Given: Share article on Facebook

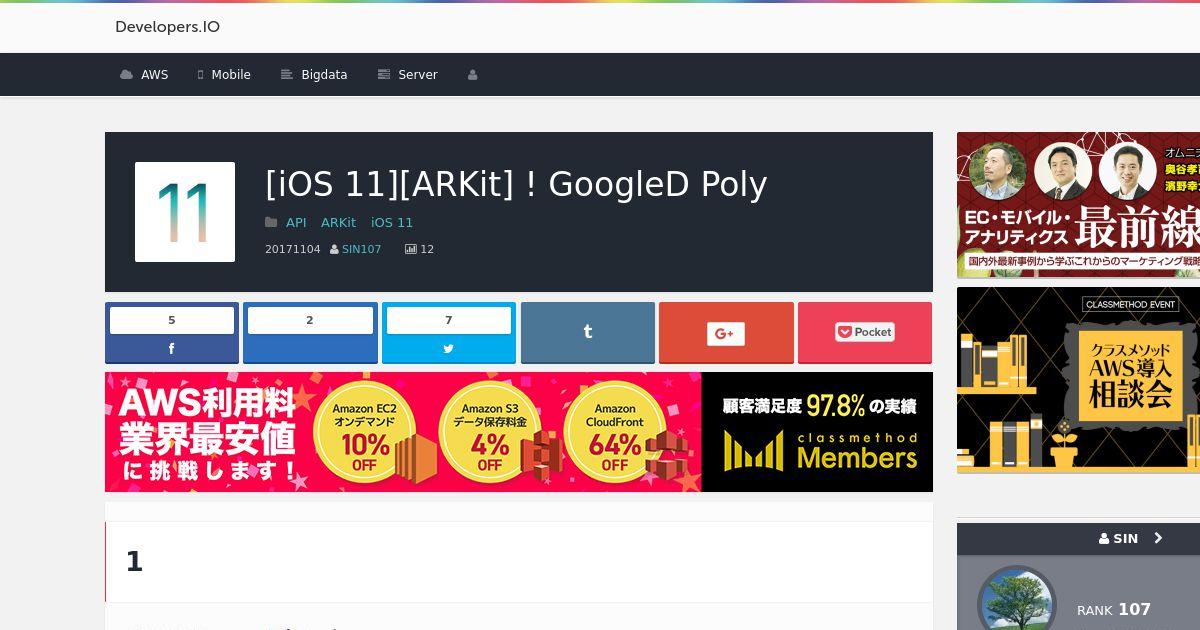Looking at the screenshot, I should tap(172, 332).
